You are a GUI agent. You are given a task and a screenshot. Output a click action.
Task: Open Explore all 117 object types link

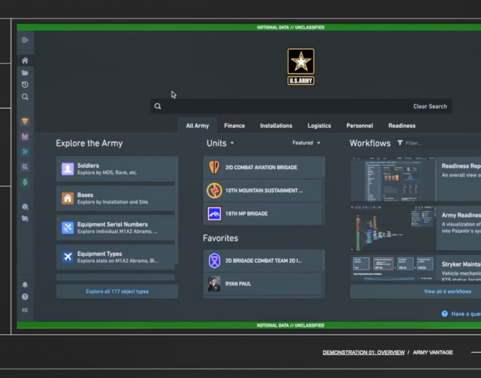(x=117, y=291)
